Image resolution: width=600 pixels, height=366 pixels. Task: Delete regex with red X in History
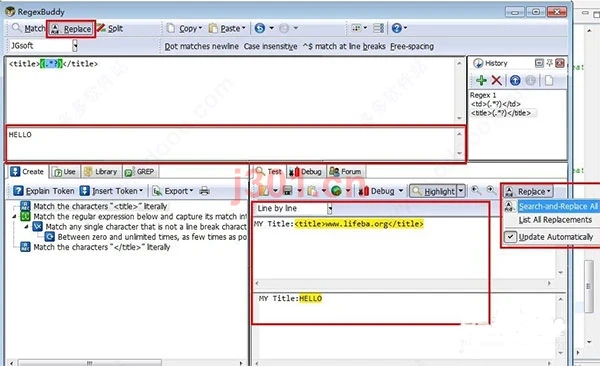pos(496,80)
